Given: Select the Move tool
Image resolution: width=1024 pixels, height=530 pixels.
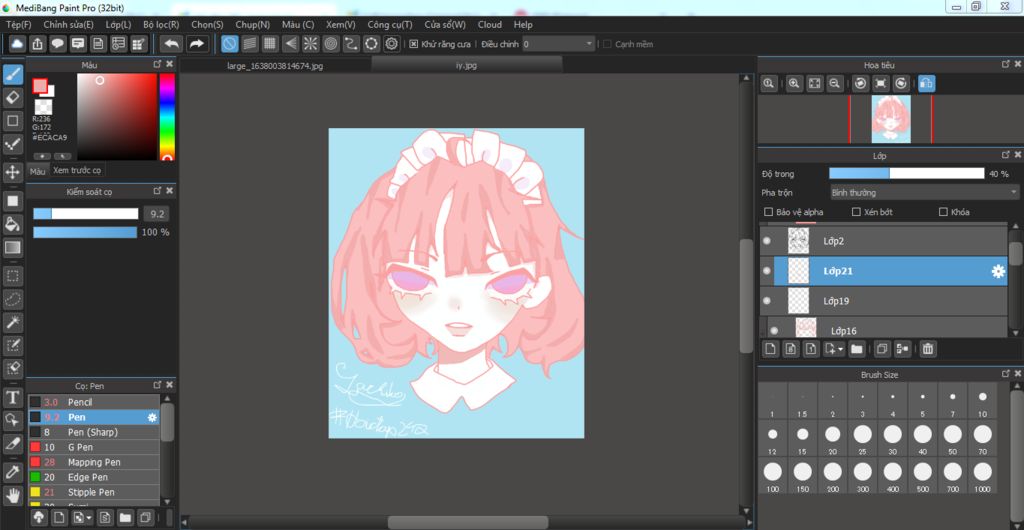Looking at the screenshot, I should [x=12, y=172].
